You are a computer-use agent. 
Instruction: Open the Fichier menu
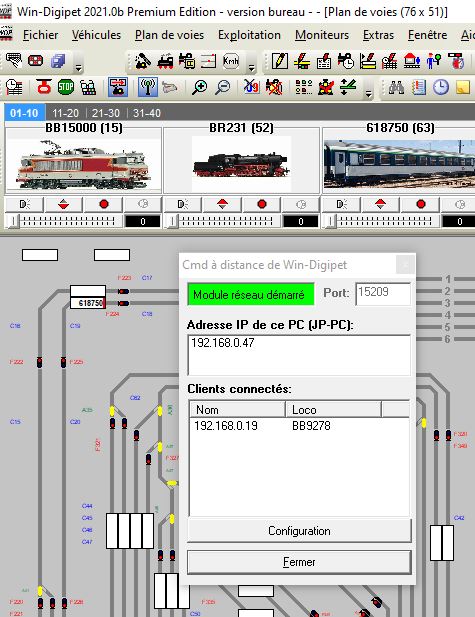click(41, 35)
